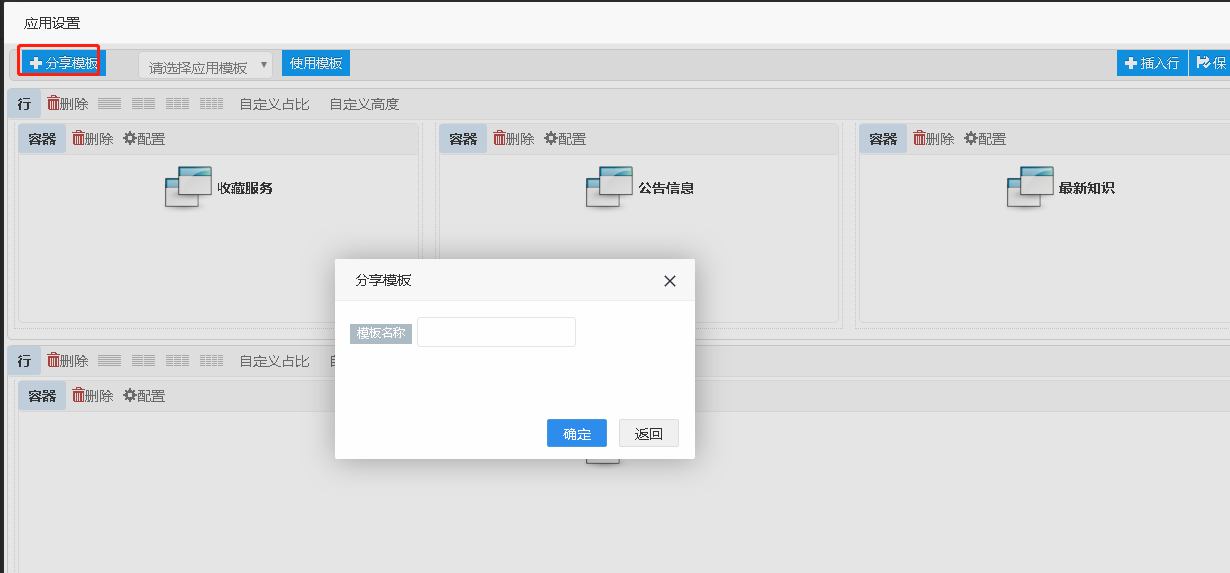This screenshot has width=1230, height=573.
Task: Open 配置 gear for 最新知识 container
Action: 985,139
